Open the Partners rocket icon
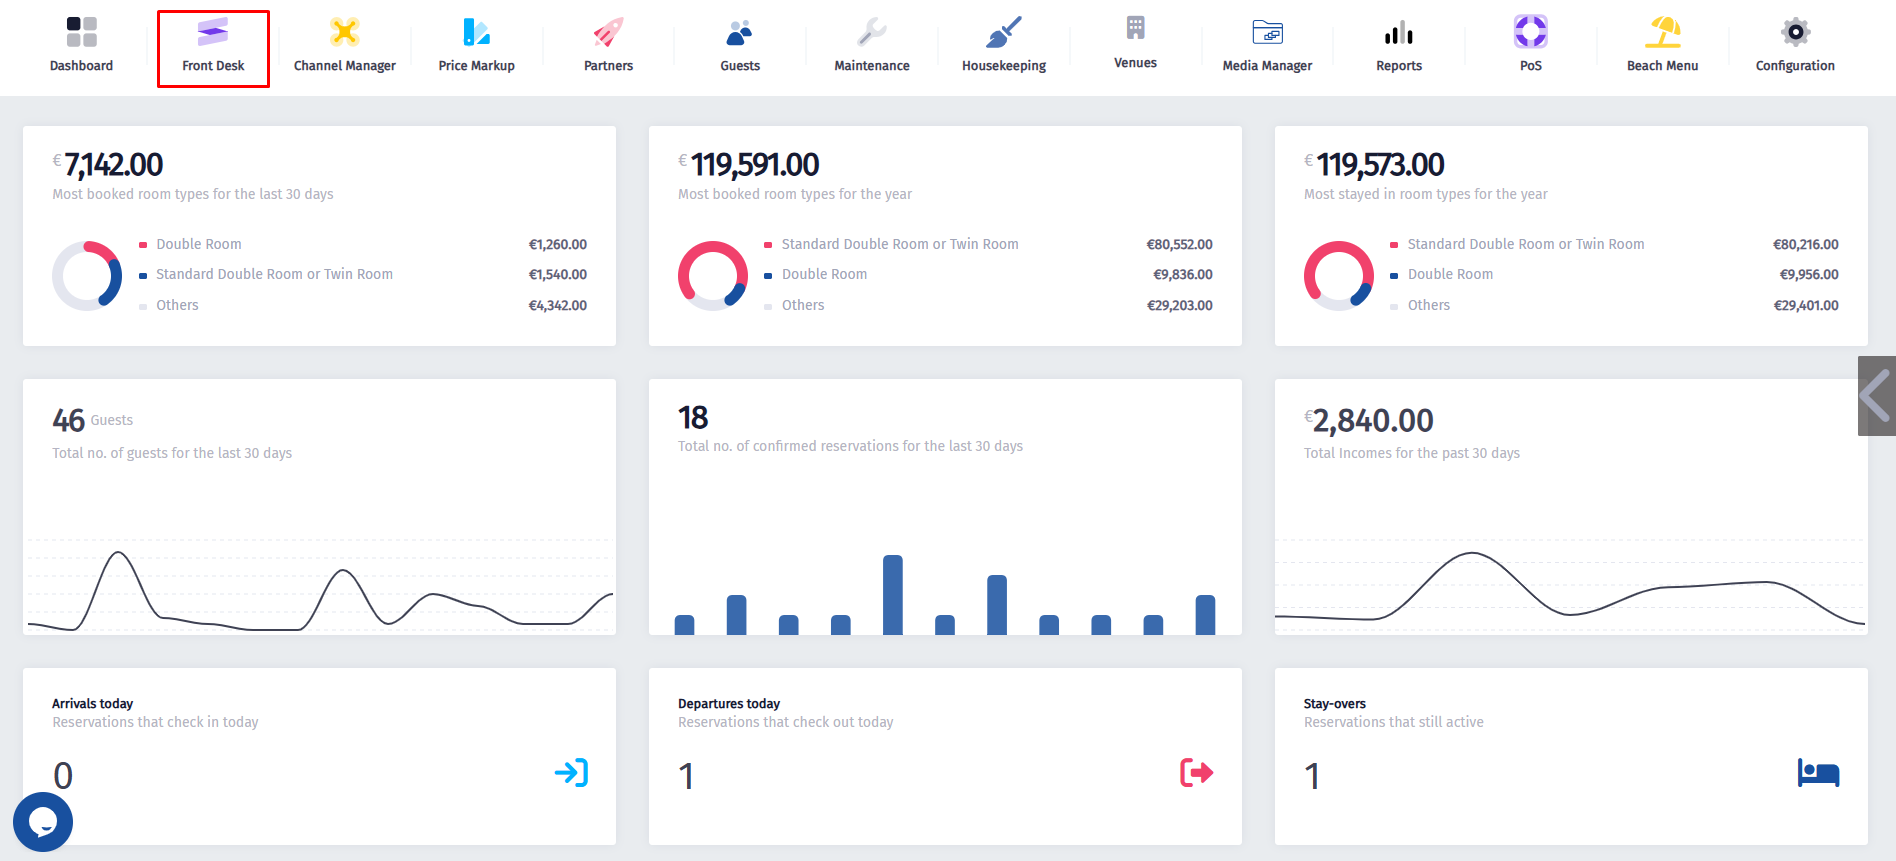Screen dimensions: 1896x861 (x=608, y=32)
